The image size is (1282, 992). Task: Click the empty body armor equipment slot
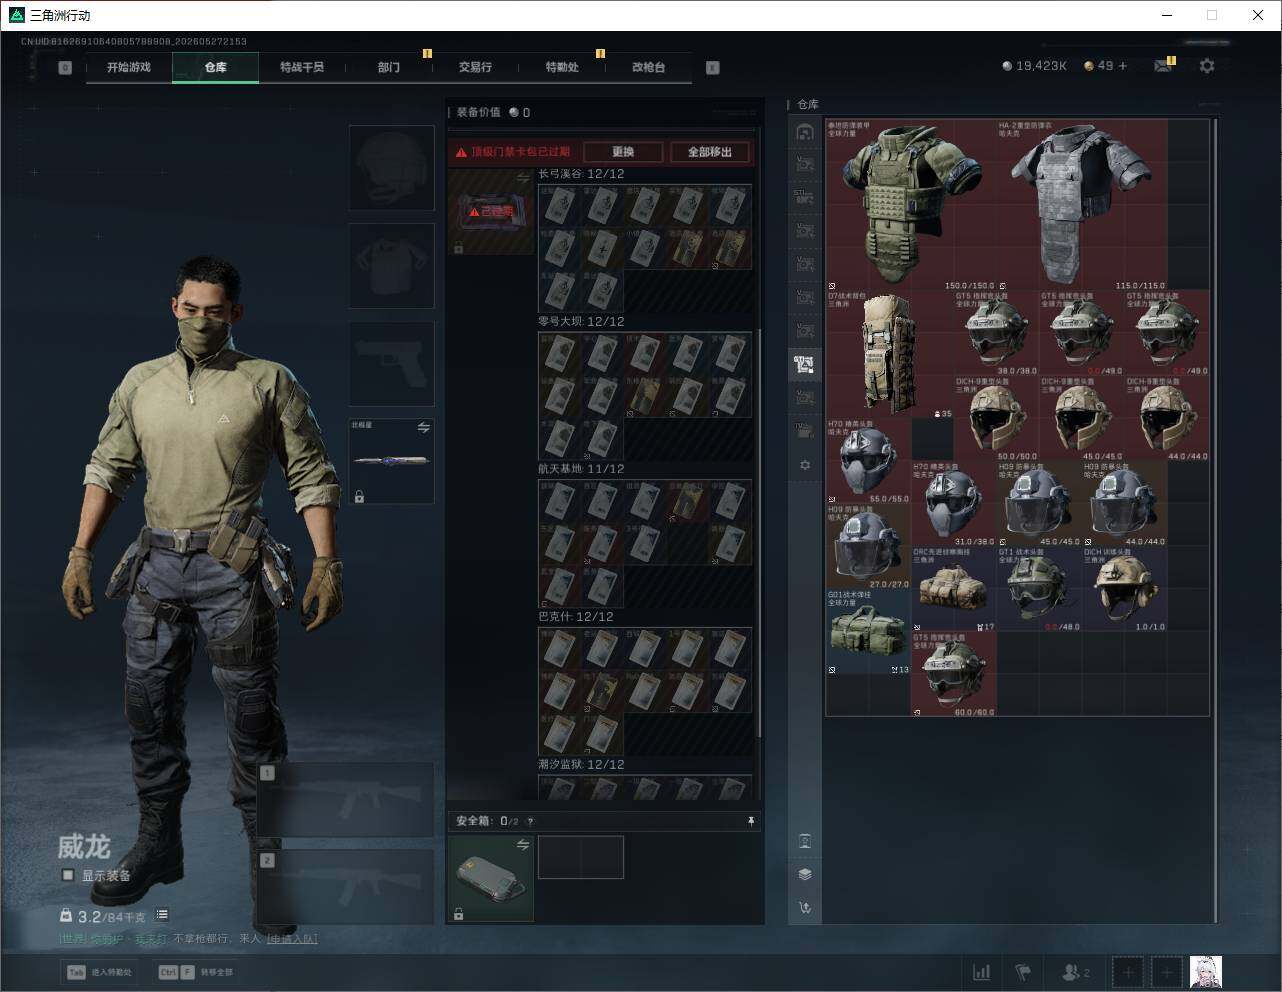tap(391, 266)
